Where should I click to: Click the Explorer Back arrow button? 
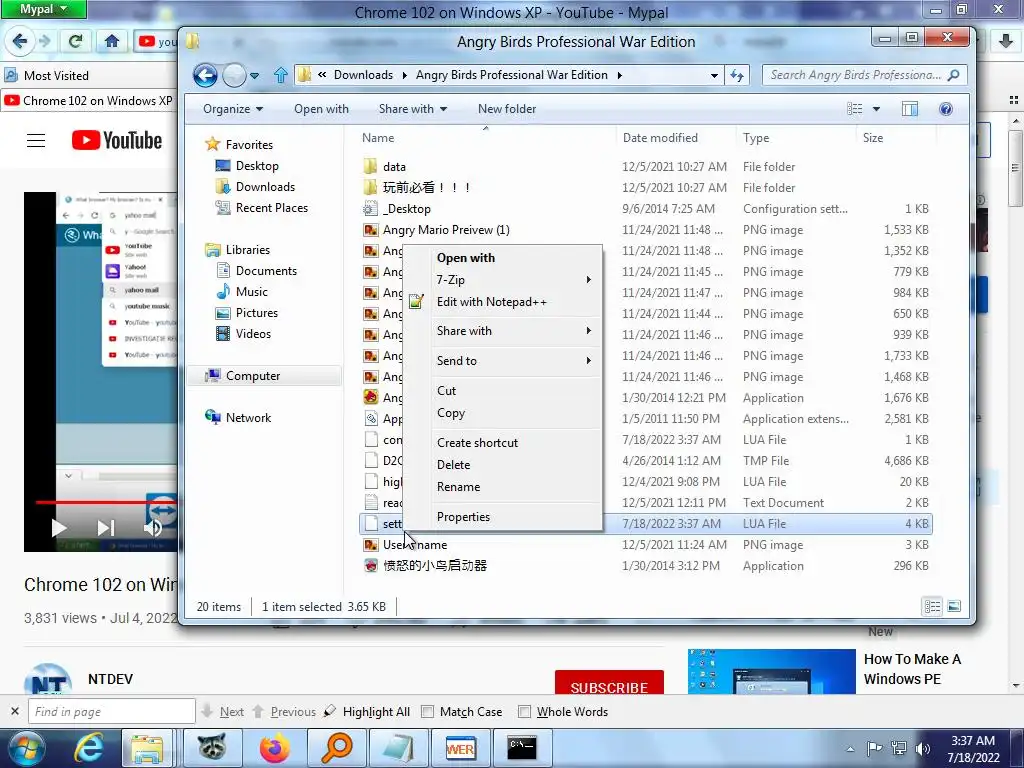click(x=205, y=76)
